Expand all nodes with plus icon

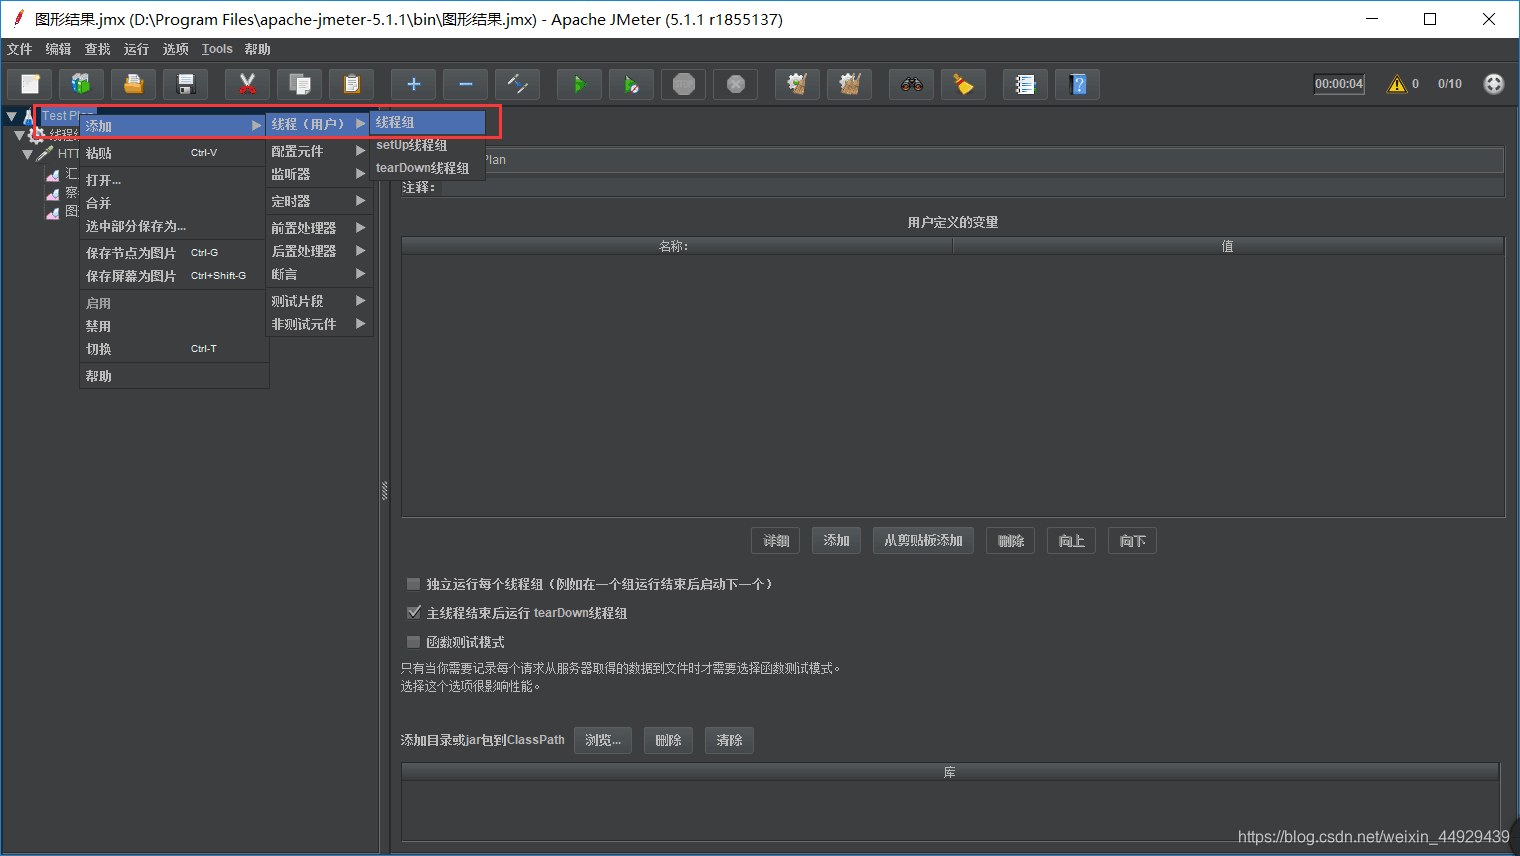tap(413, 84)
